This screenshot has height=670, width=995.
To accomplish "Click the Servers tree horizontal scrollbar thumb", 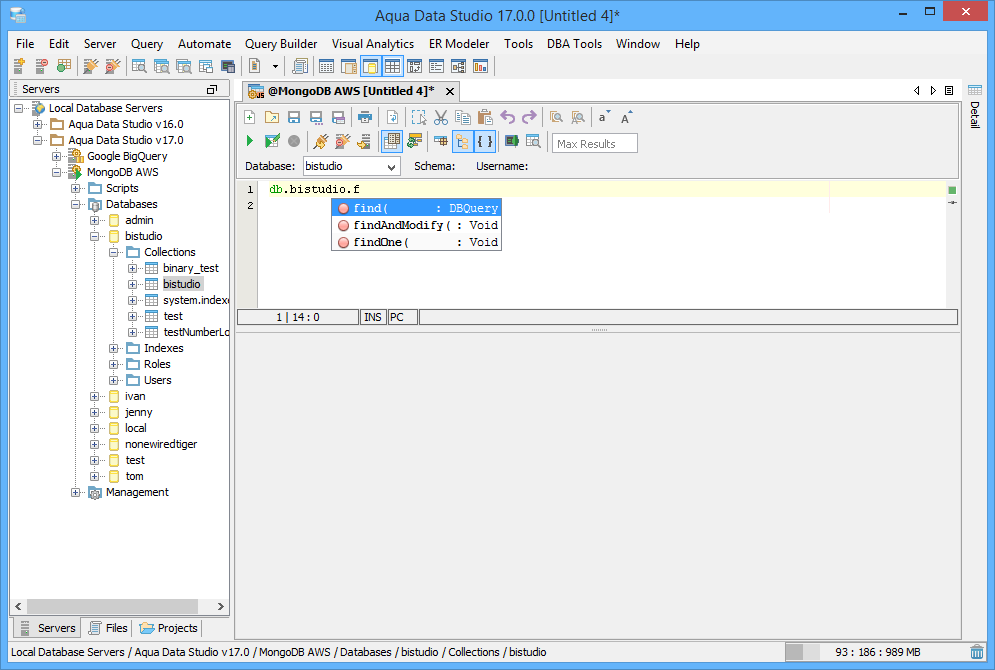I will pos(112,607).
